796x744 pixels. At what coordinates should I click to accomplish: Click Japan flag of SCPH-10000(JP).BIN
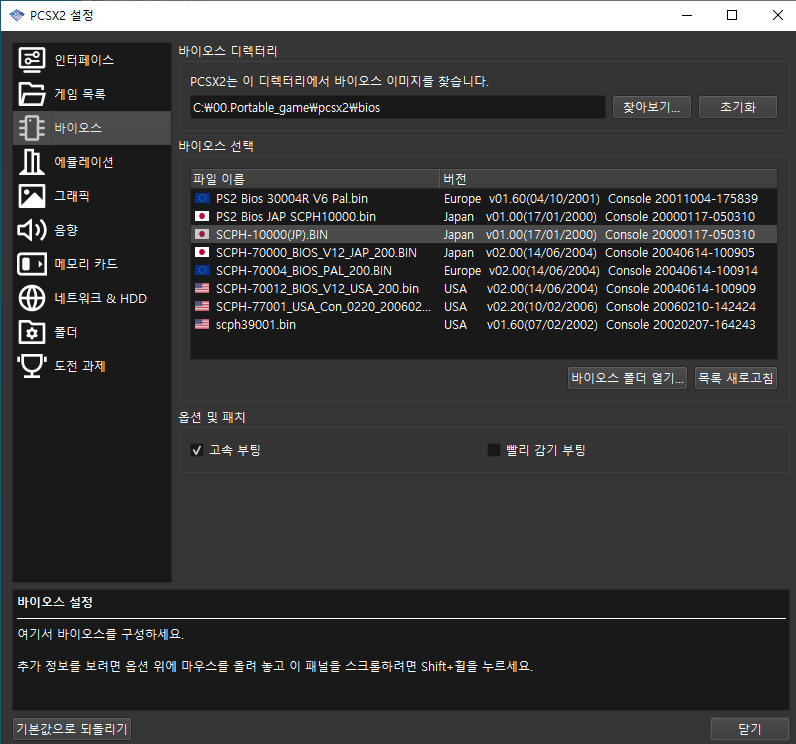coord(202,234)
